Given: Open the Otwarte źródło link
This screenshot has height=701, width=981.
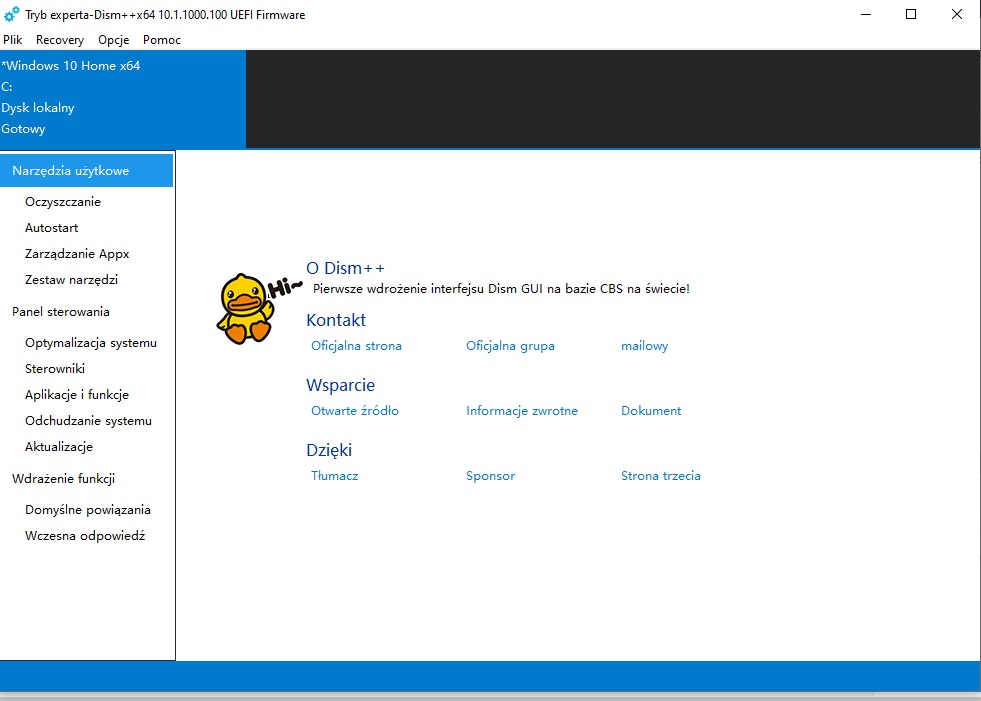Looking at the screenshot, I should click(x=355, y=411).
